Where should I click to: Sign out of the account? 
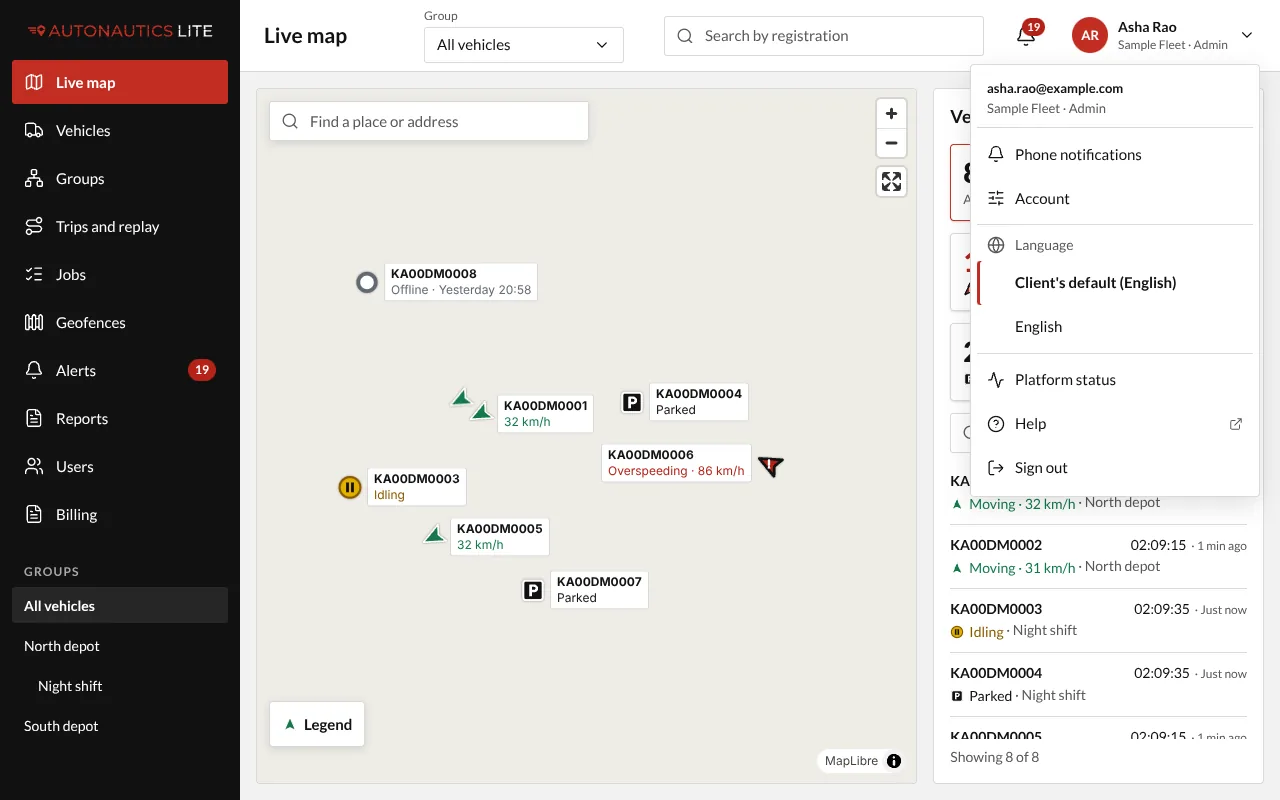click(x=1115, y=468)
